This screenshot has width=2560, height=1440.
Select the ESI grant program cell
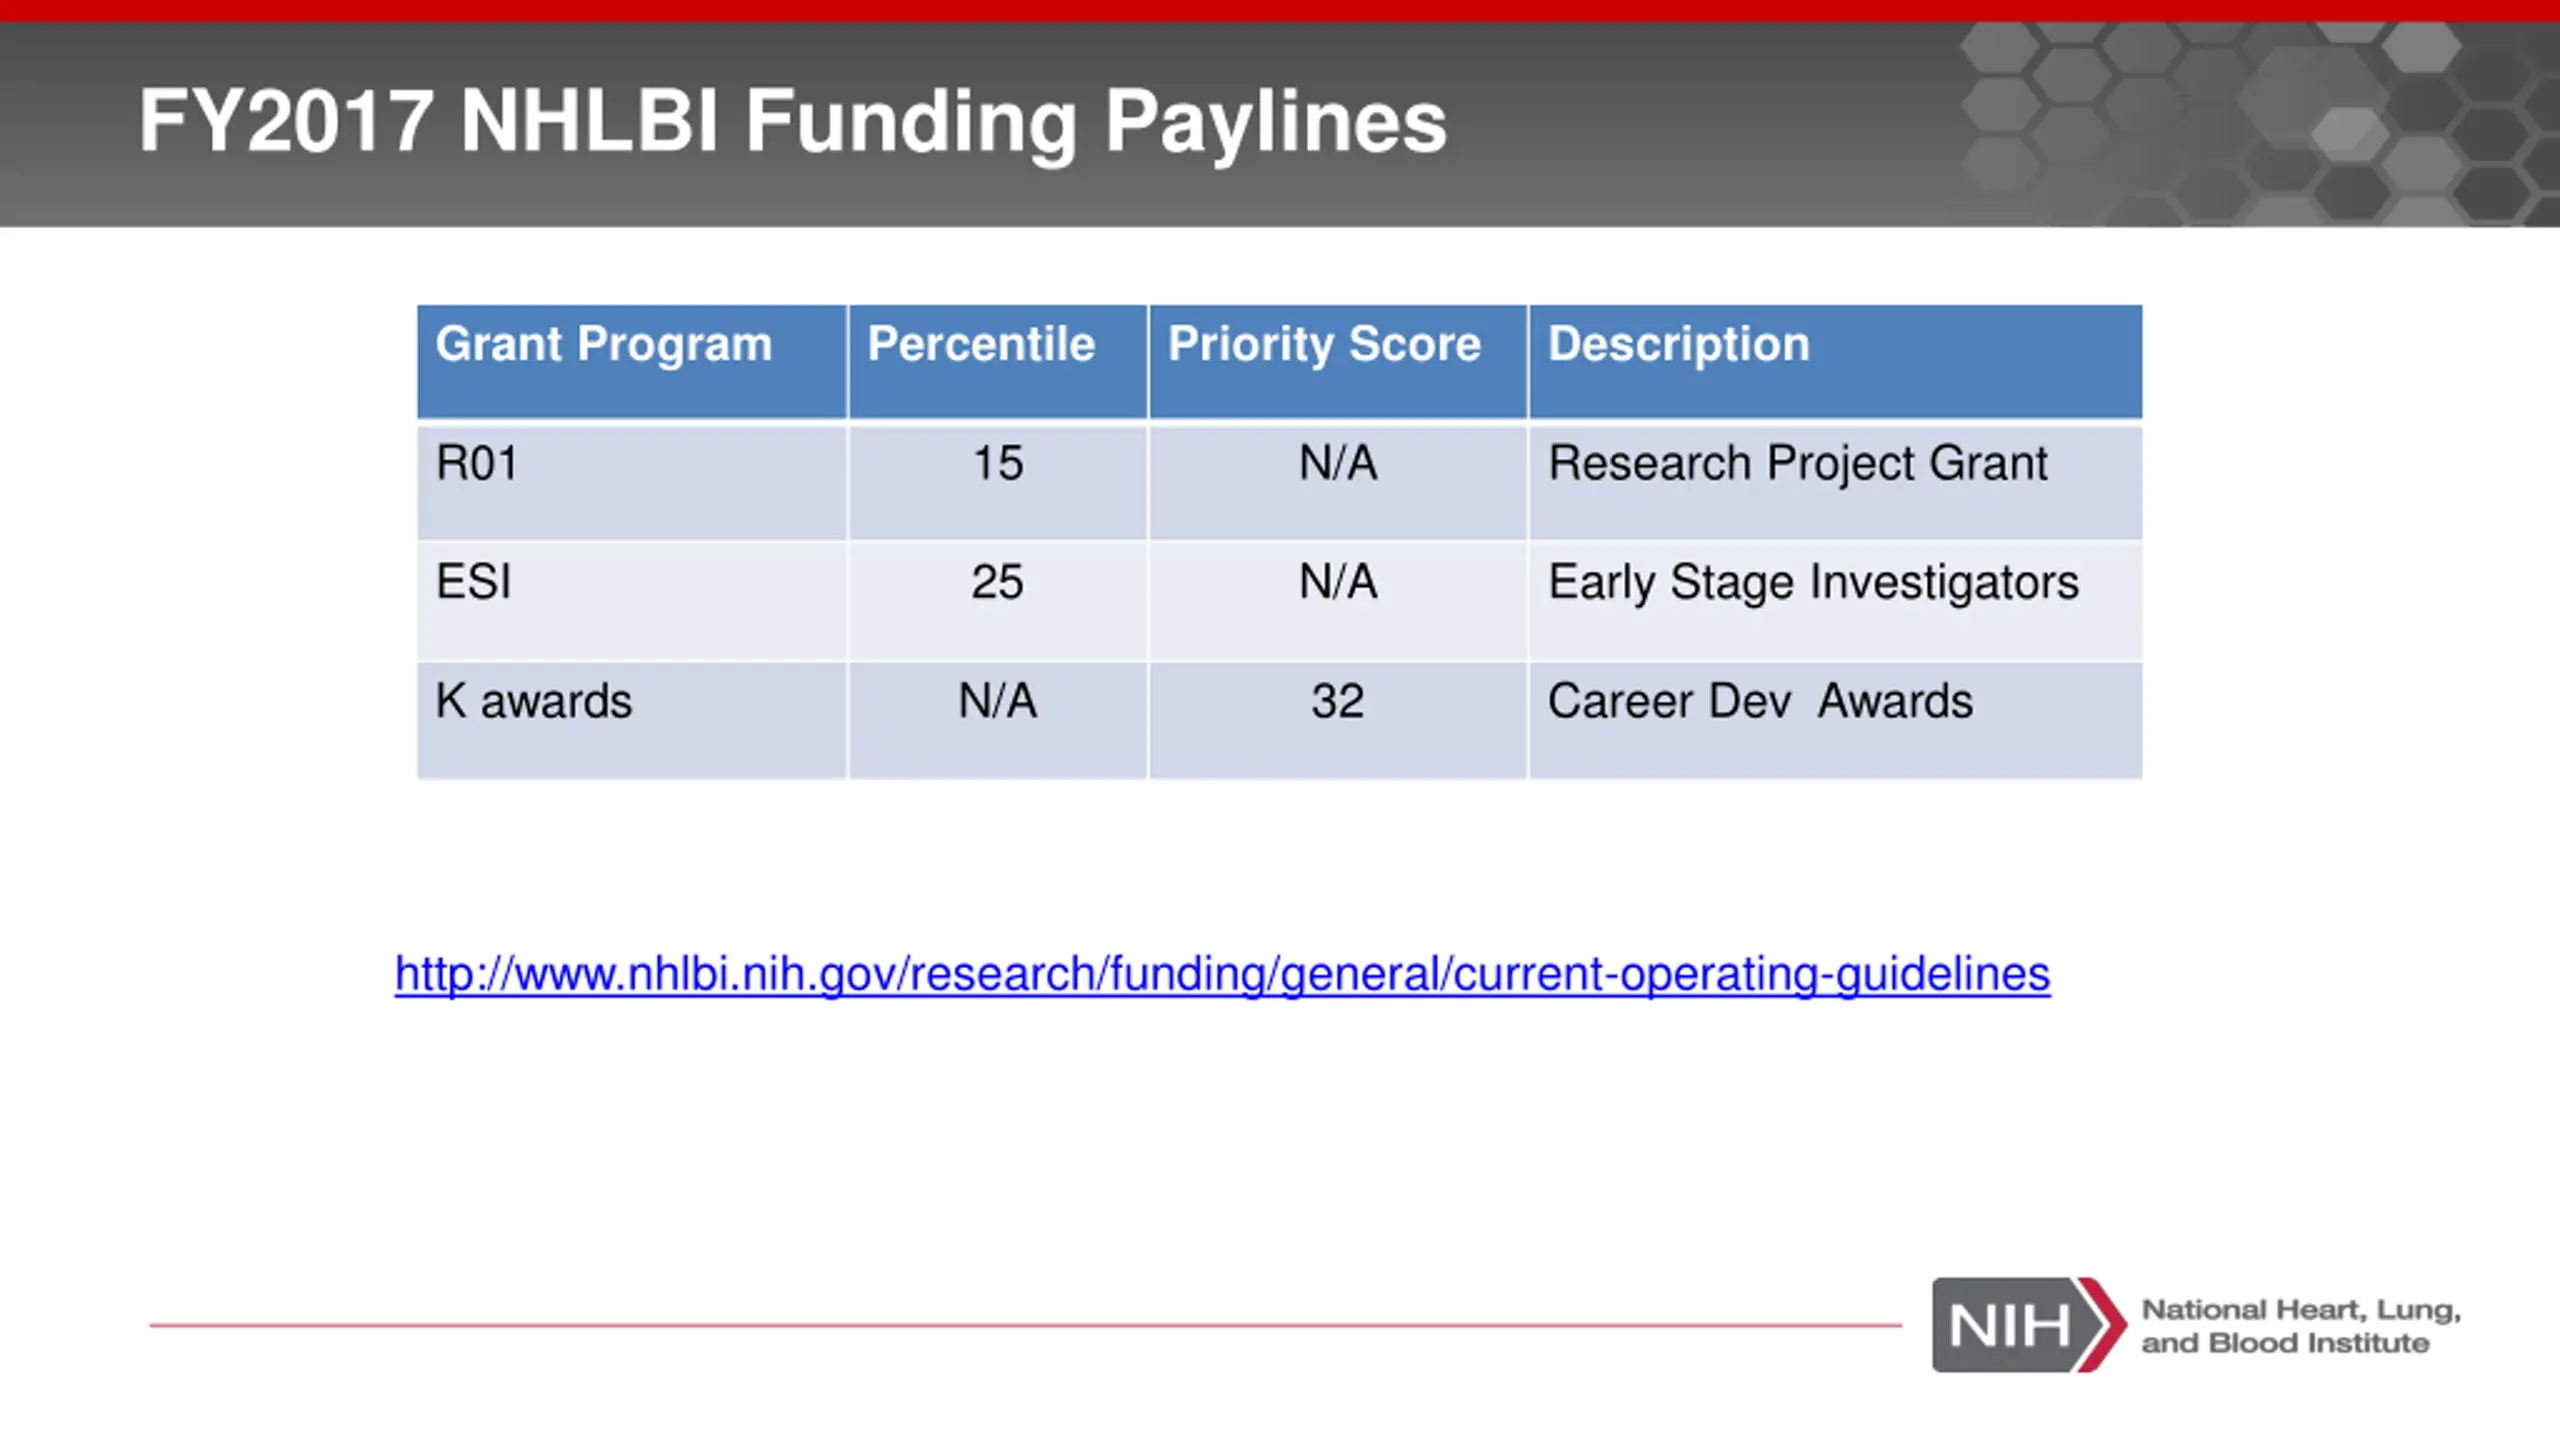click(632, 602)
